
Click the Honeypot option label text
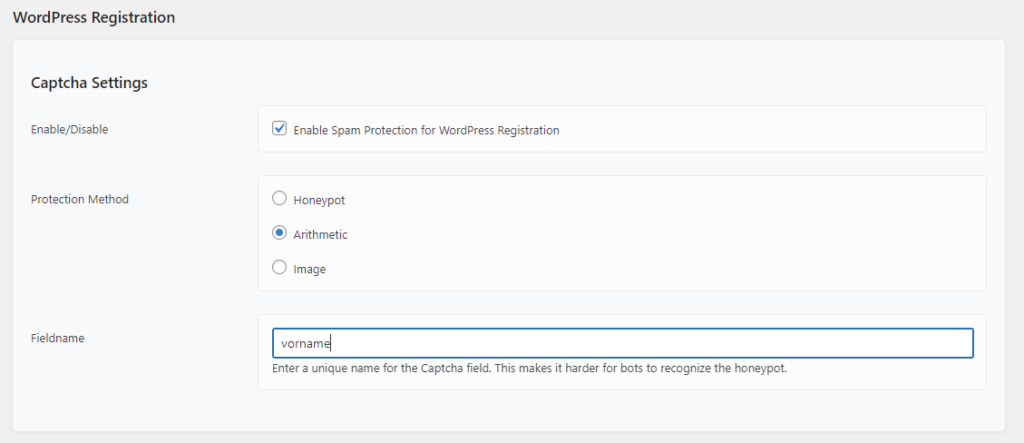pyautogui.click(x=319, y=201)
